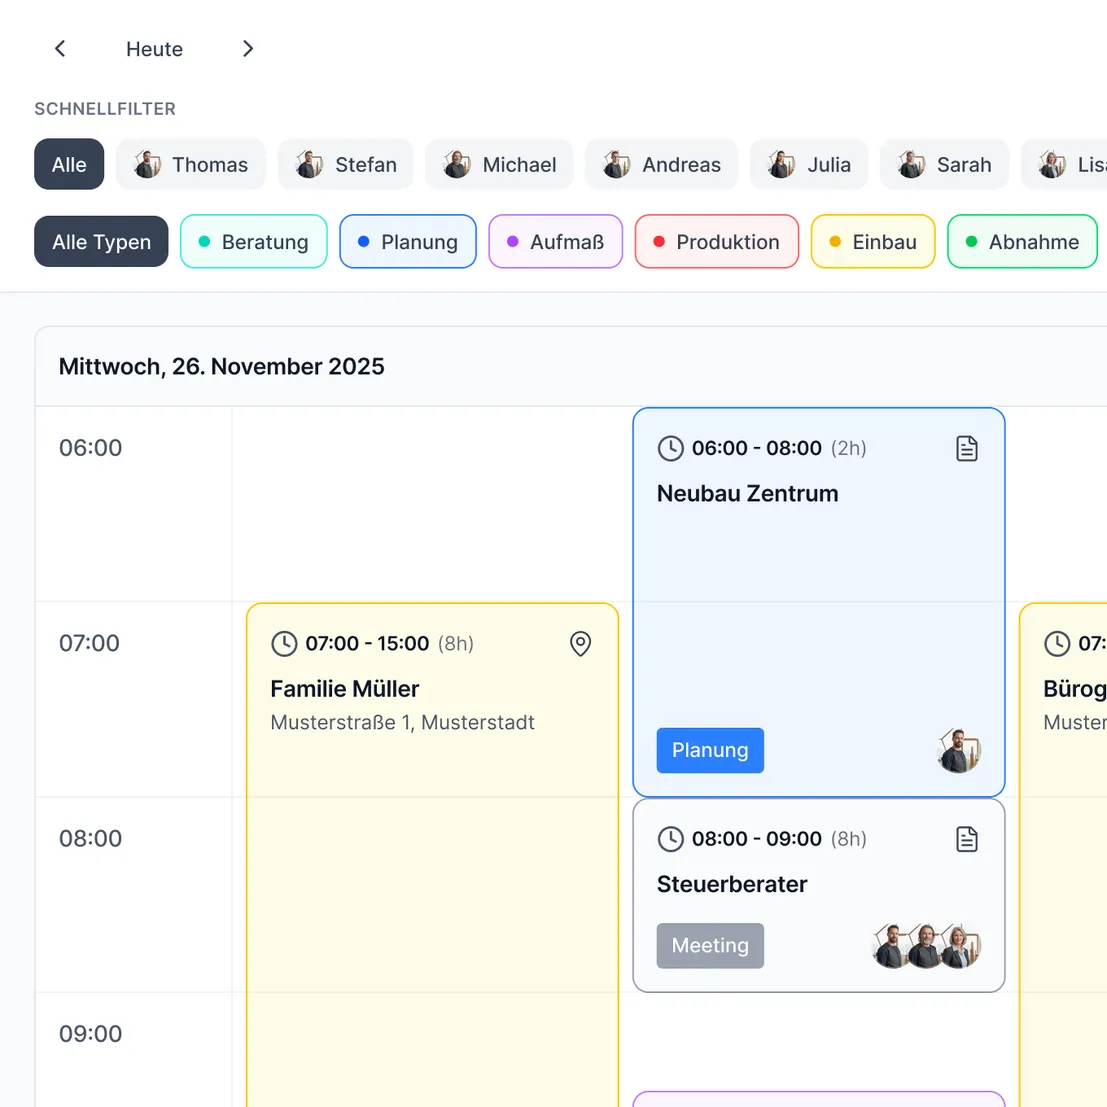Viewport: 1107px width, 1107px height.
Task: Click the gray Meeting tag
Action: point(710,946)
